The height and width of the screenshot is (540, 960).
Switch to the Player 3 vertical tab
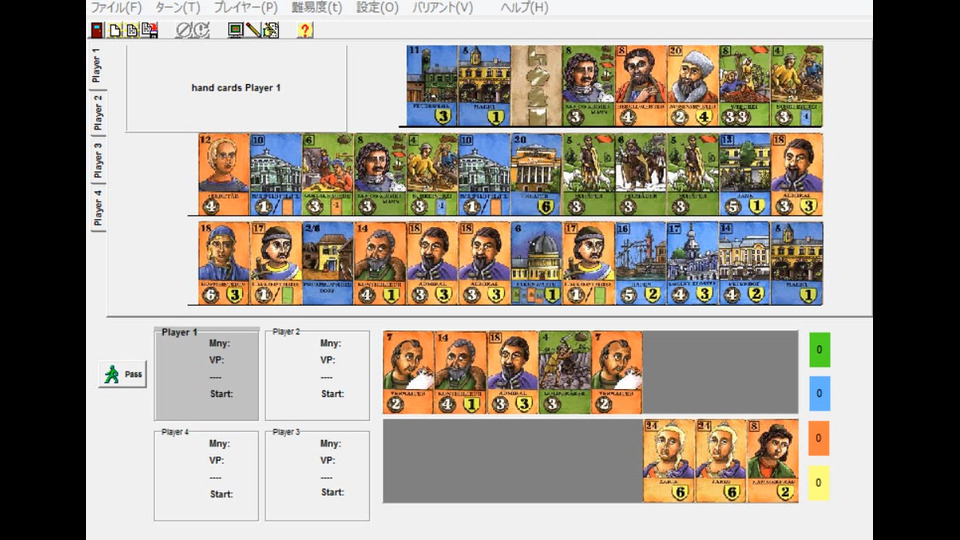click(x=97, y=160)
